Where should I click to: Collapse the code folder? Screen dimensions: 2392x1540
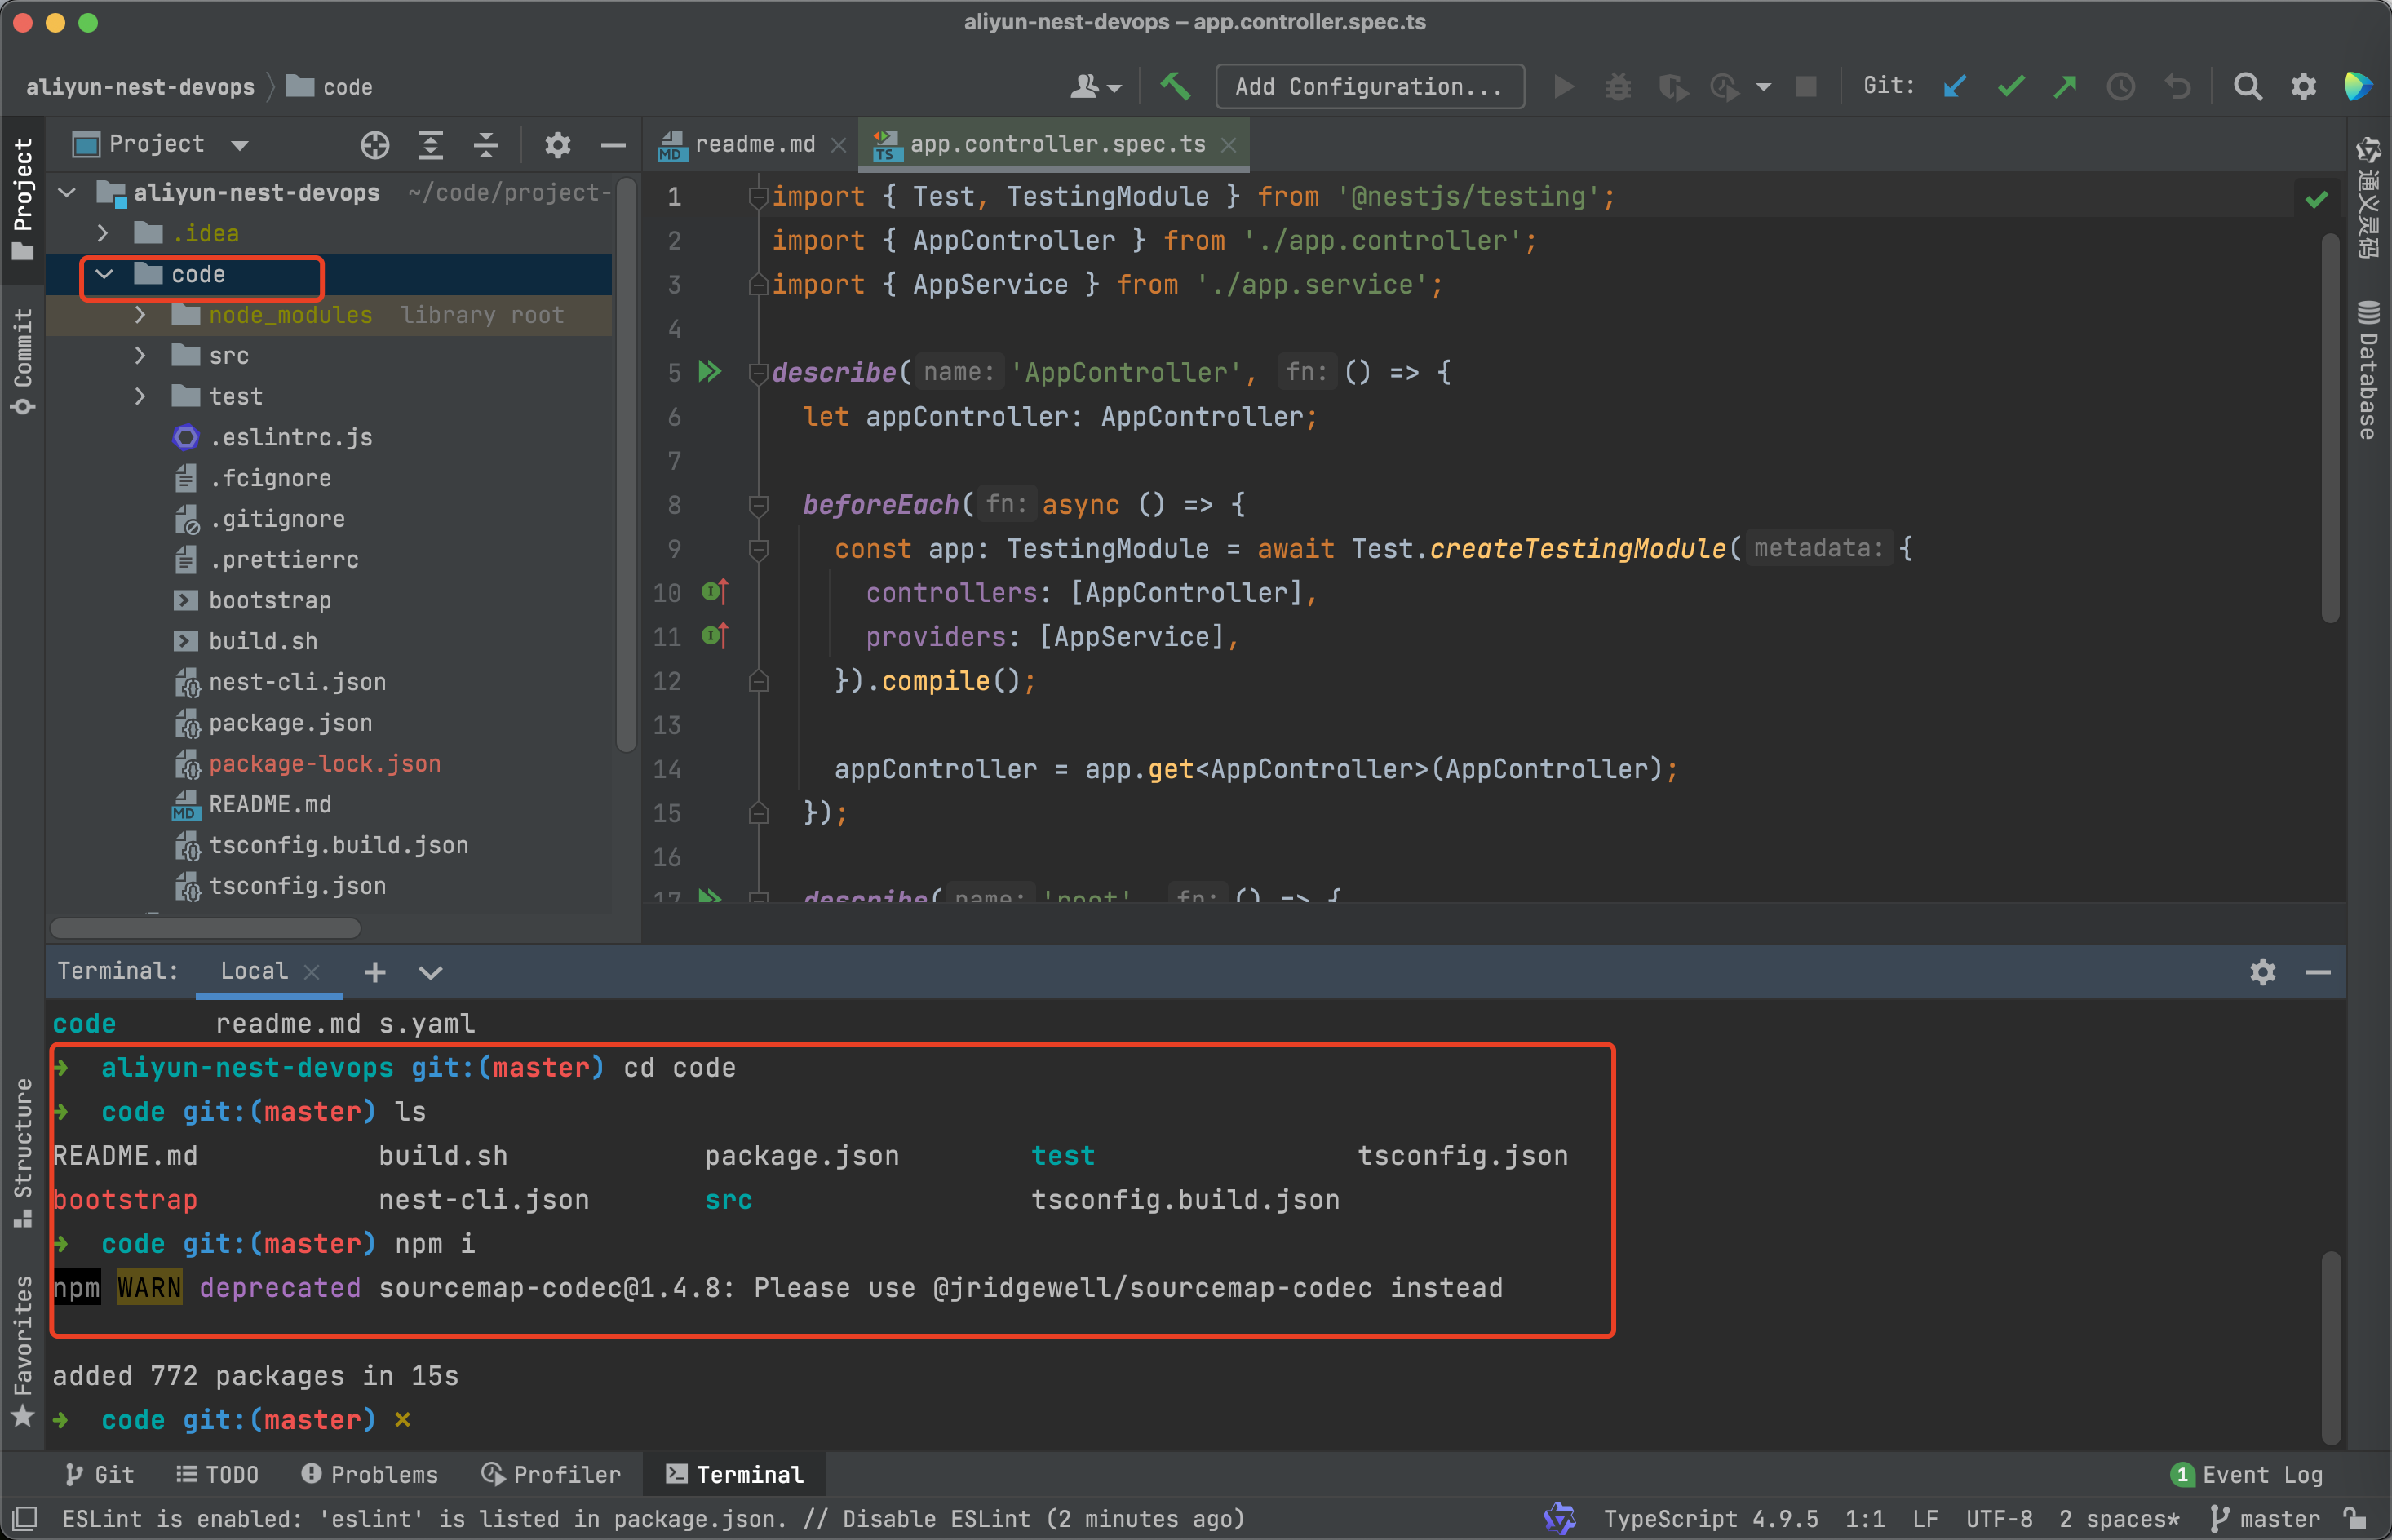coord(104,274)
